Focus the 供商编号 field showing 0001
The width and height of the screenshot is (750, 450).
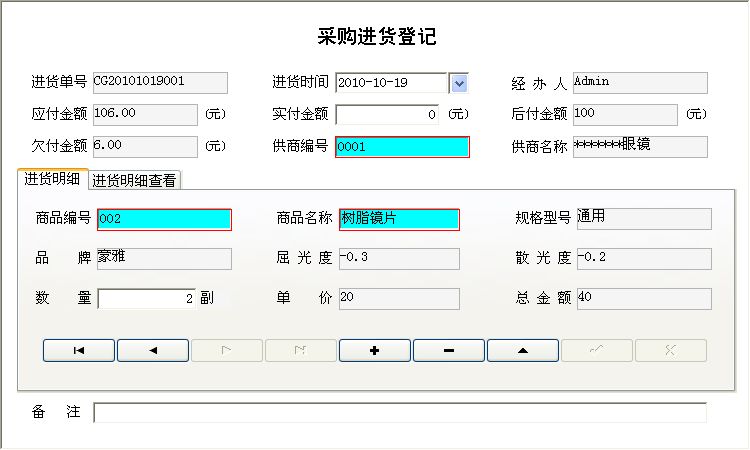tap(402, 147)
